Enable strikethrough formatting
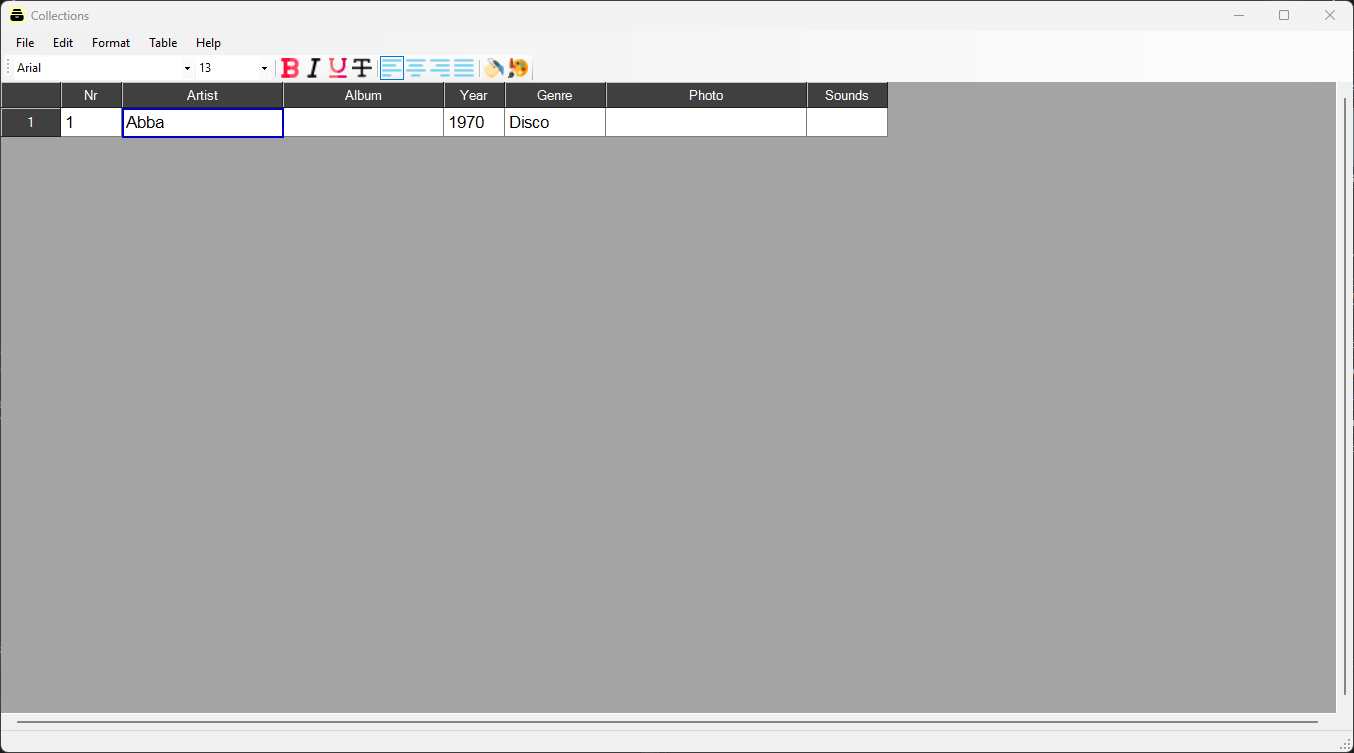1354x753 pixels. [362, 68]
